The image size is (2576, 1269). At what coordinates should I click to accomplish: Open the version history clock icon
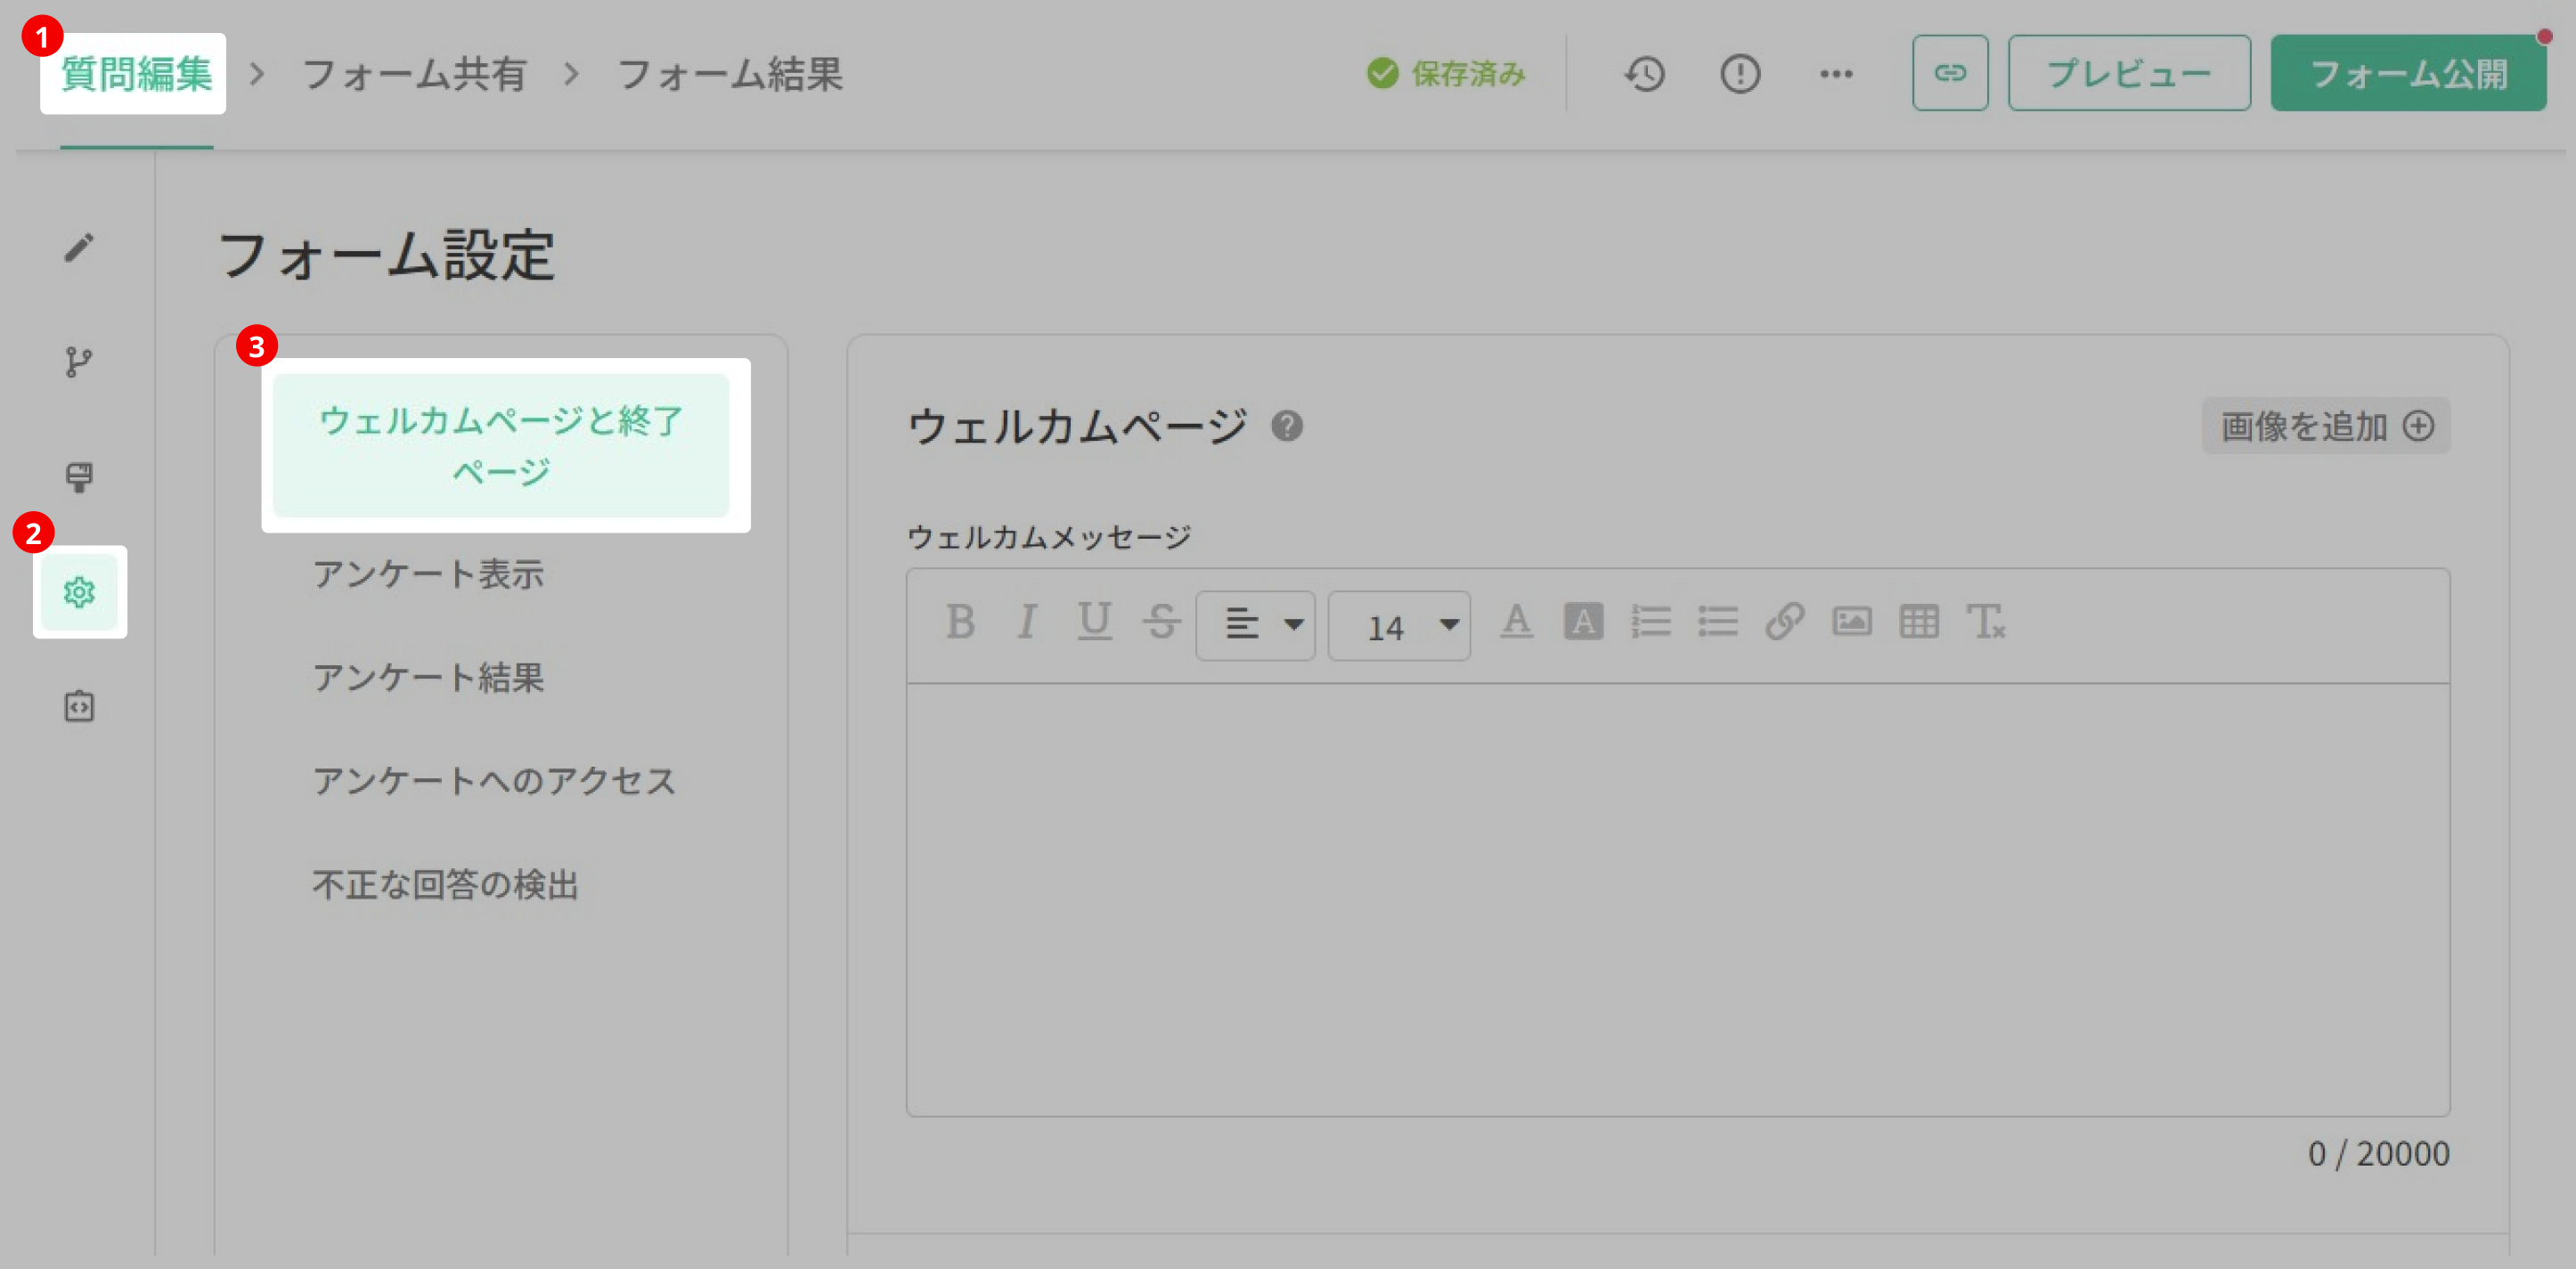coord(1645,73)
